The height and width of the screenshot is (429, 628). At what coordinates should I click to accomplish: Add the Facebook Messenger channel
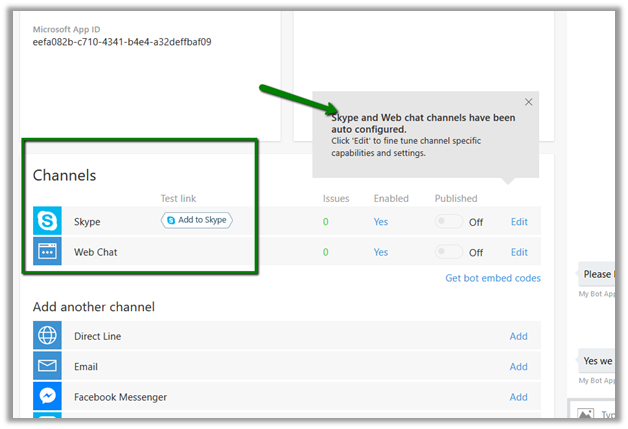click(x=518, y=397)
